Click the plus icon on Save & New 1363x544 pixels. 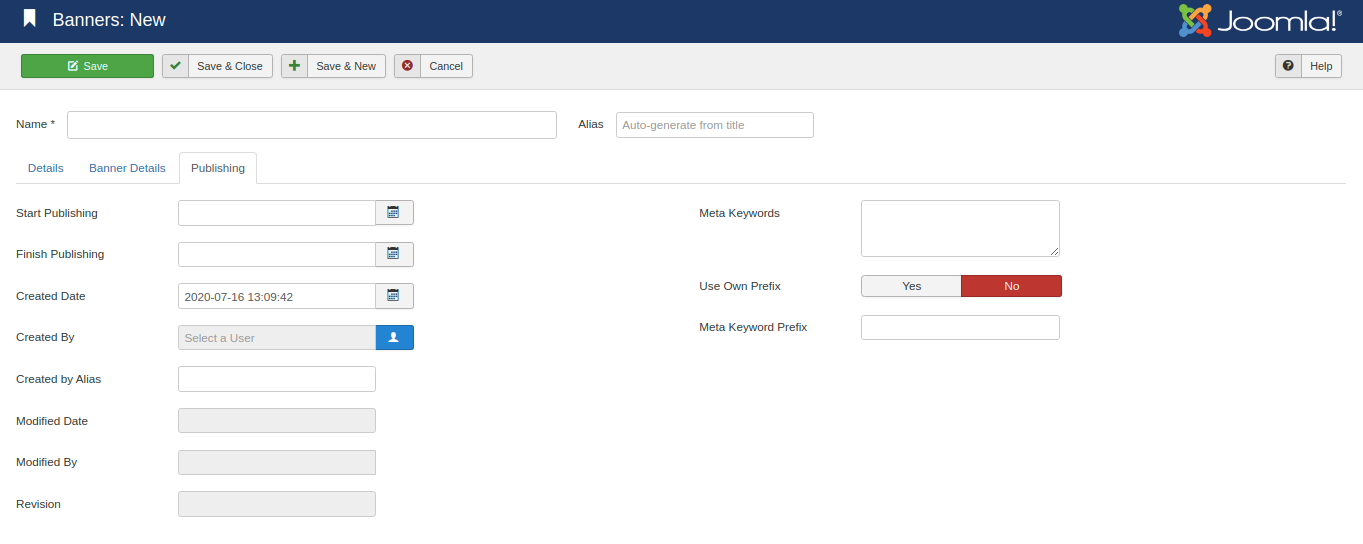coord(294,66)
